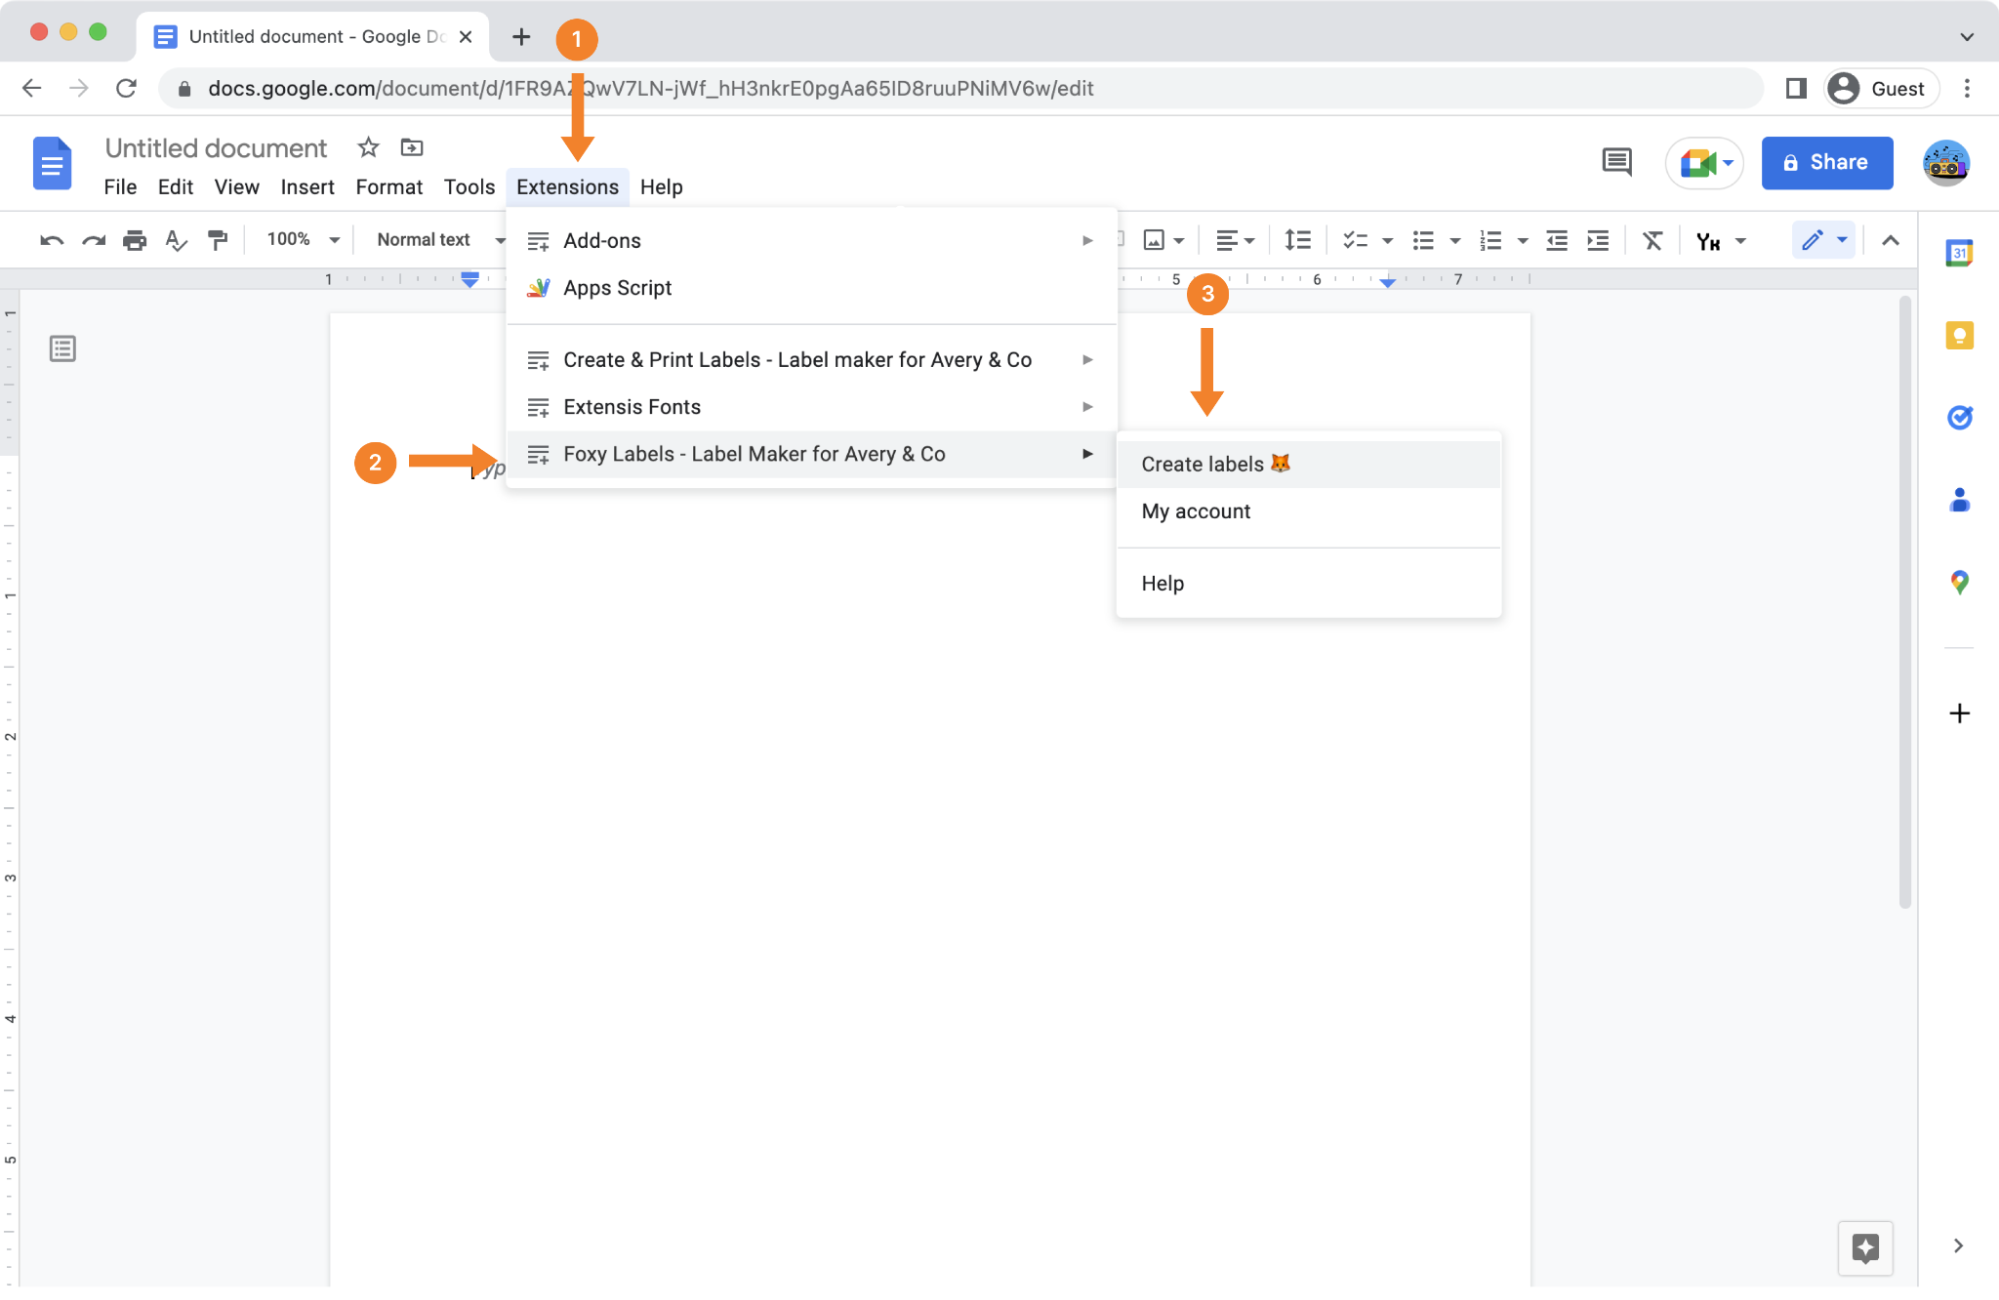Click the Move to folder icon
Viewport: 1999px width, 1300px height.
pos(411,148)
